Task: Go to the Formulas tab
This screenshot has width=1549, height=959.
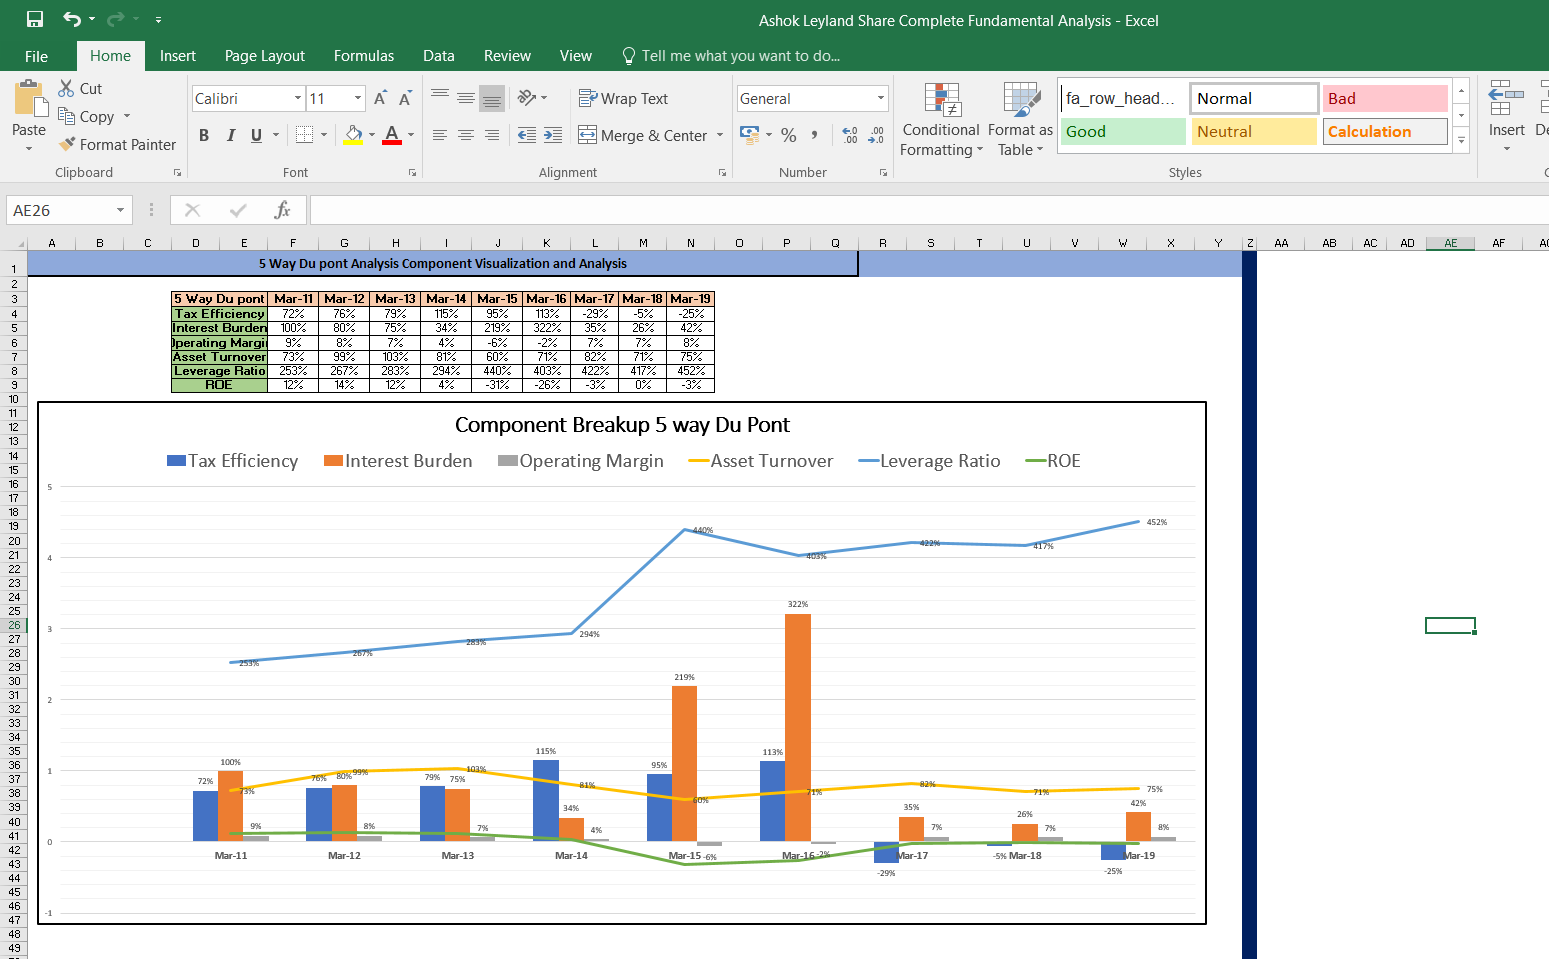Action: [x=364, y=56]
